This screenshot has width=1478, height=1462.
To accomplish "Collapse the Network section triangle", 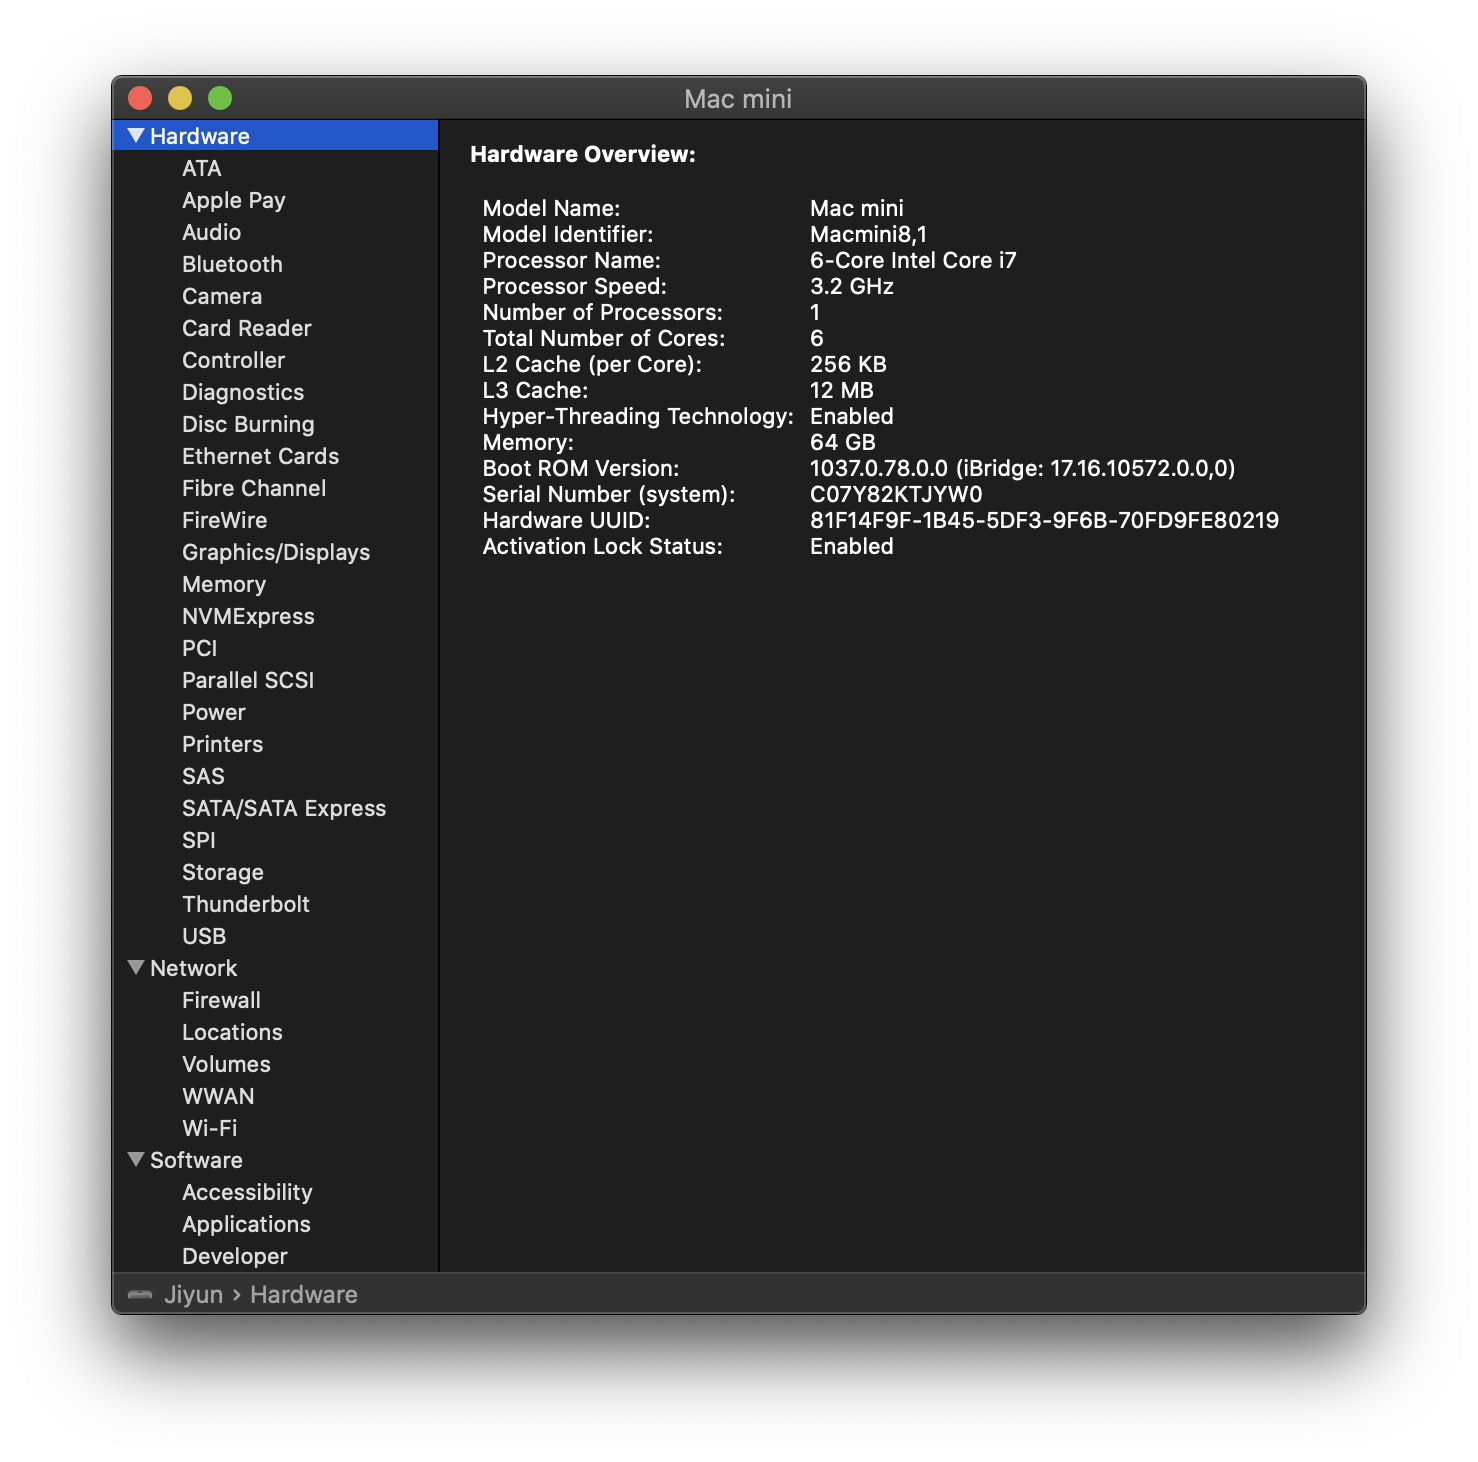I will (x=136, y=967).
